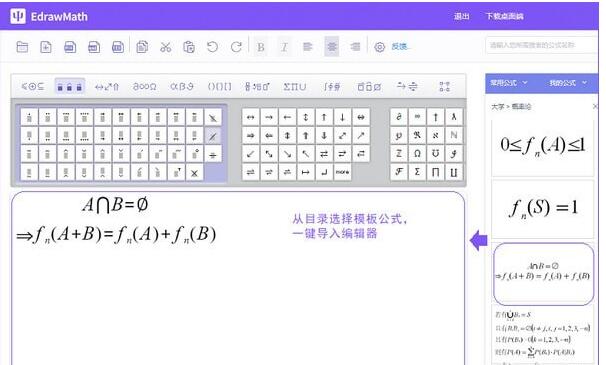606x365 pixels.
Task: Open the brackets (){}[] palette
Action: (220, 87)
